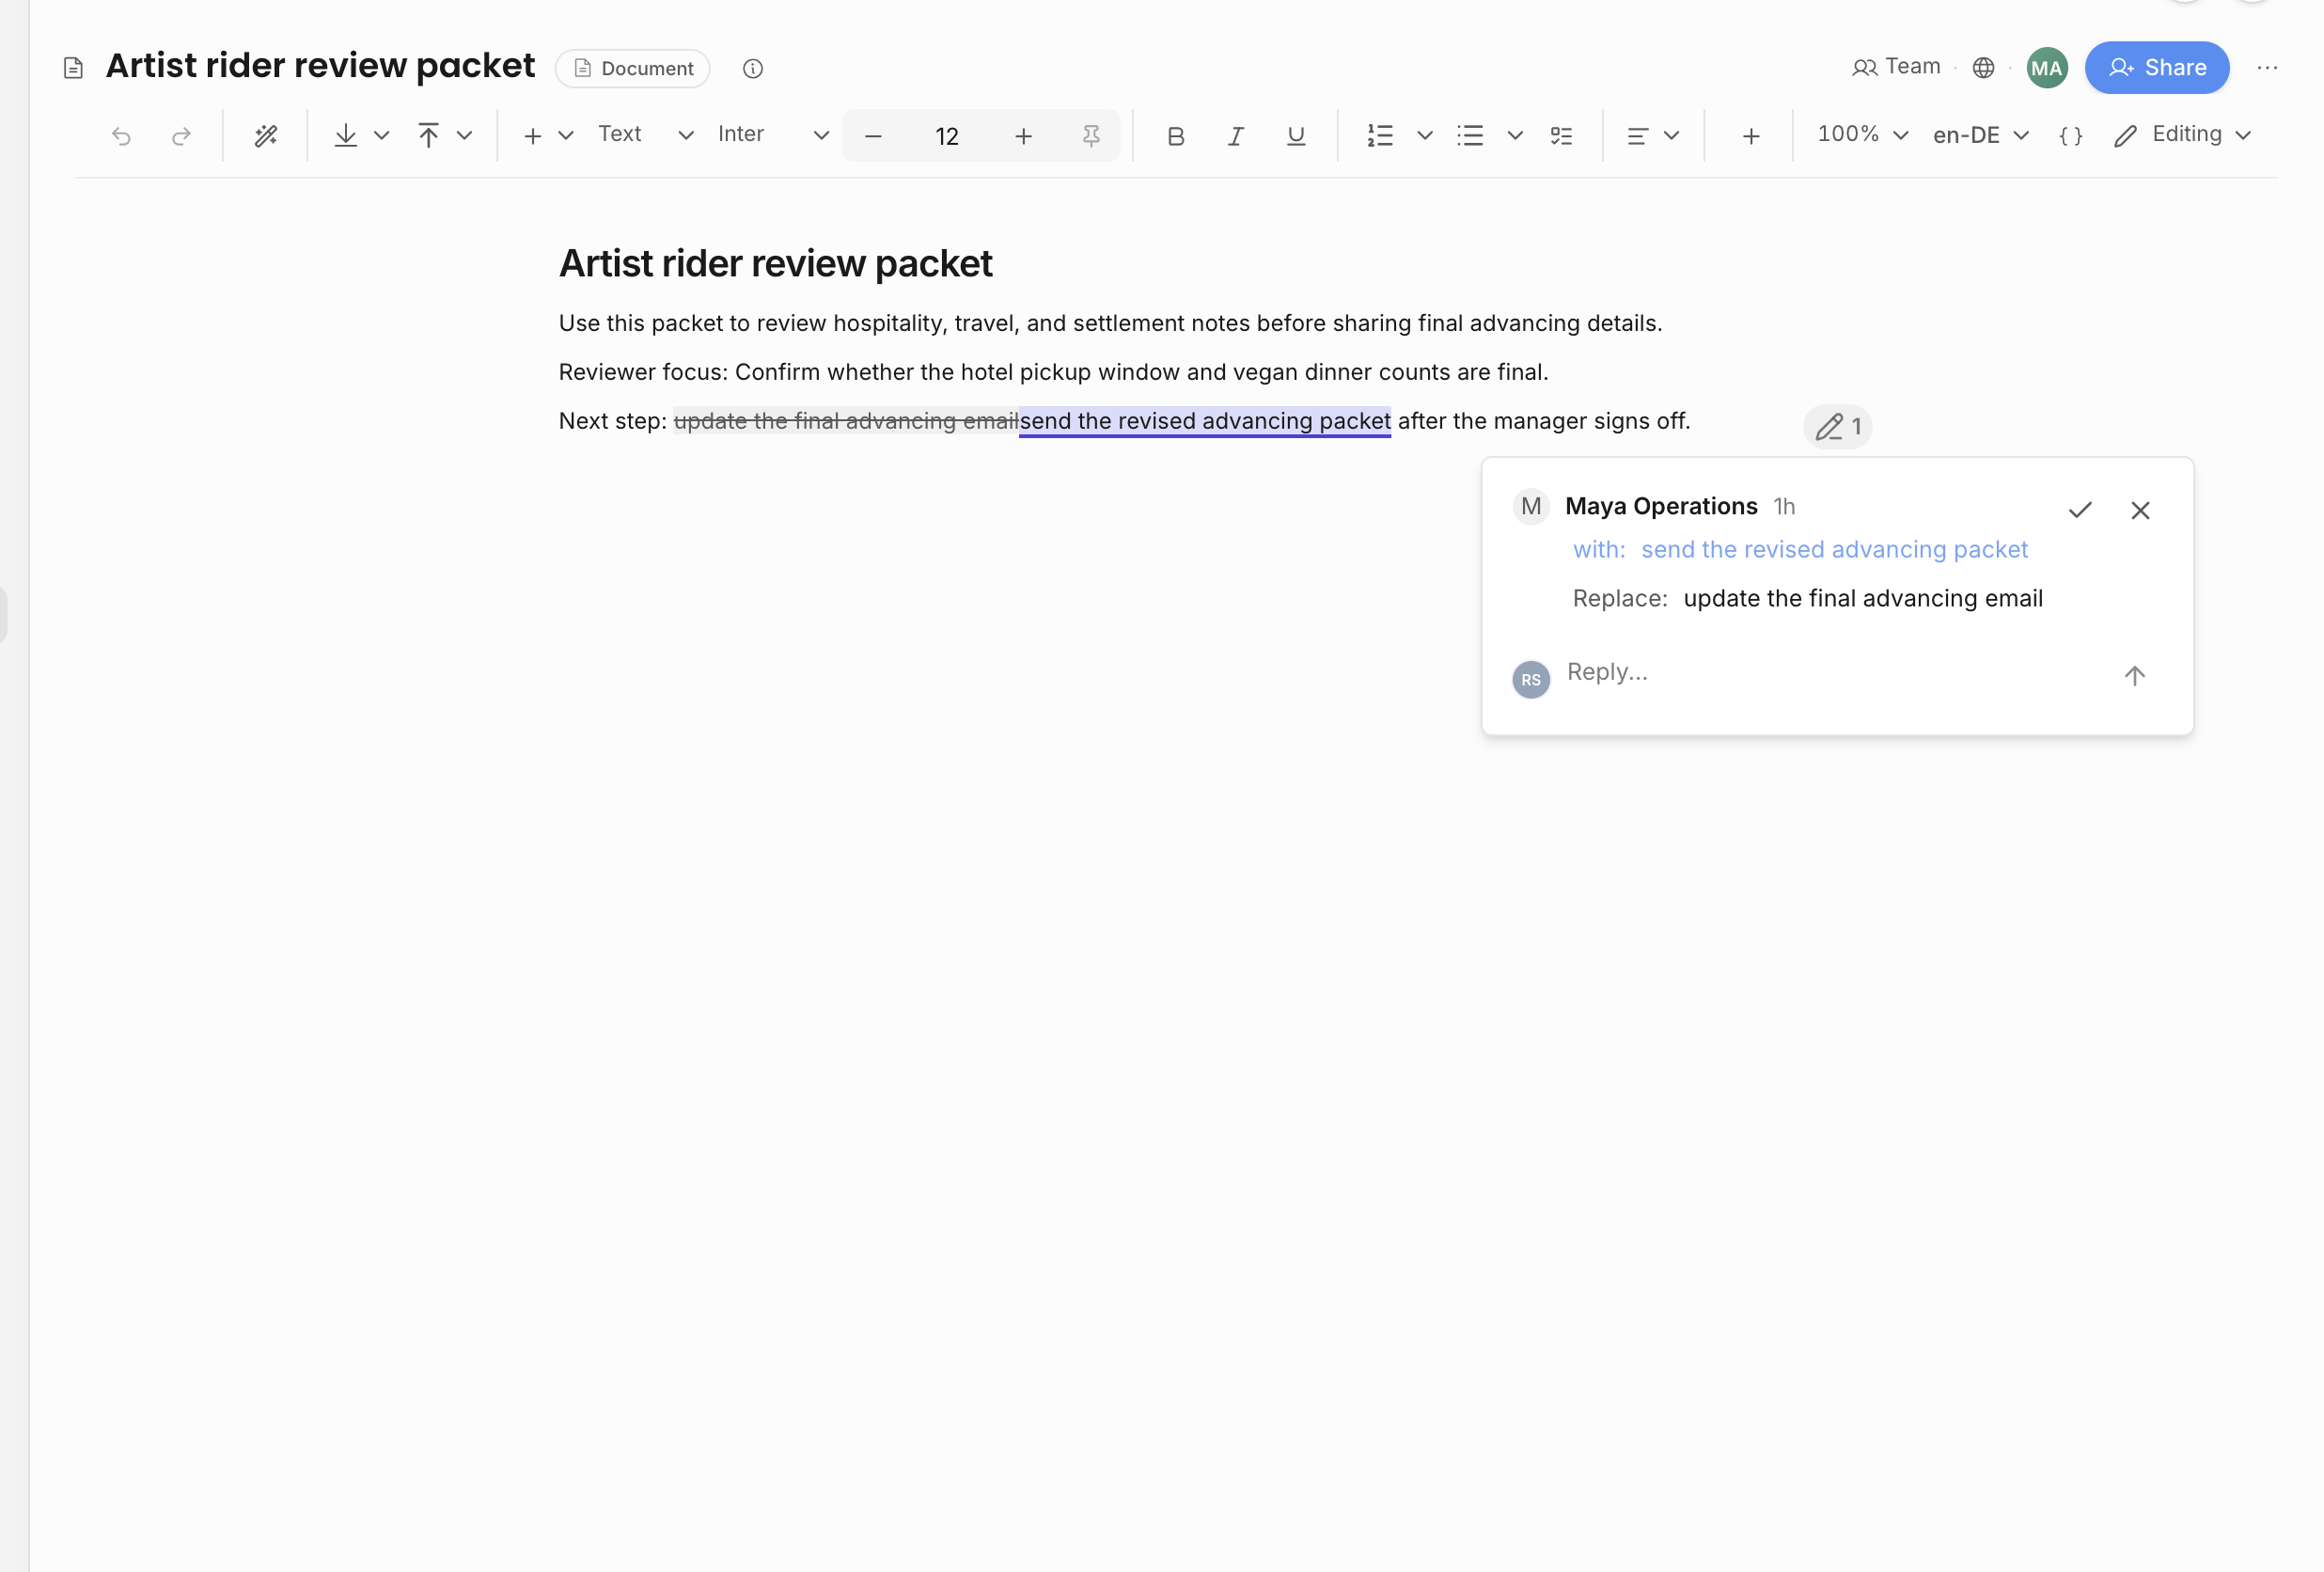Open the en-DE language dropdown
This screenshot has height=1572, width=2324.
pos(1980,136)
